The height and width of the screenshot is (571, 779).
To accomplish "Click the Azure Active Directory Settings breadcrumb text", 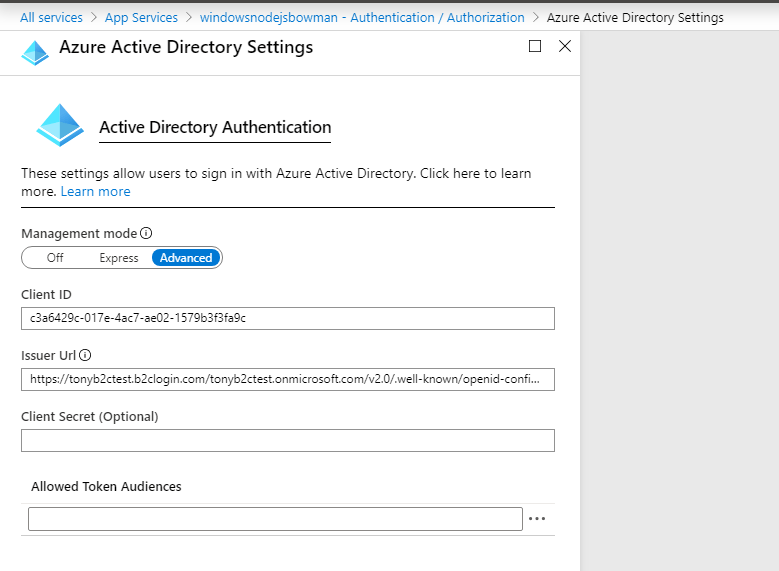I will pyautogui.click(x=635, y=17).
